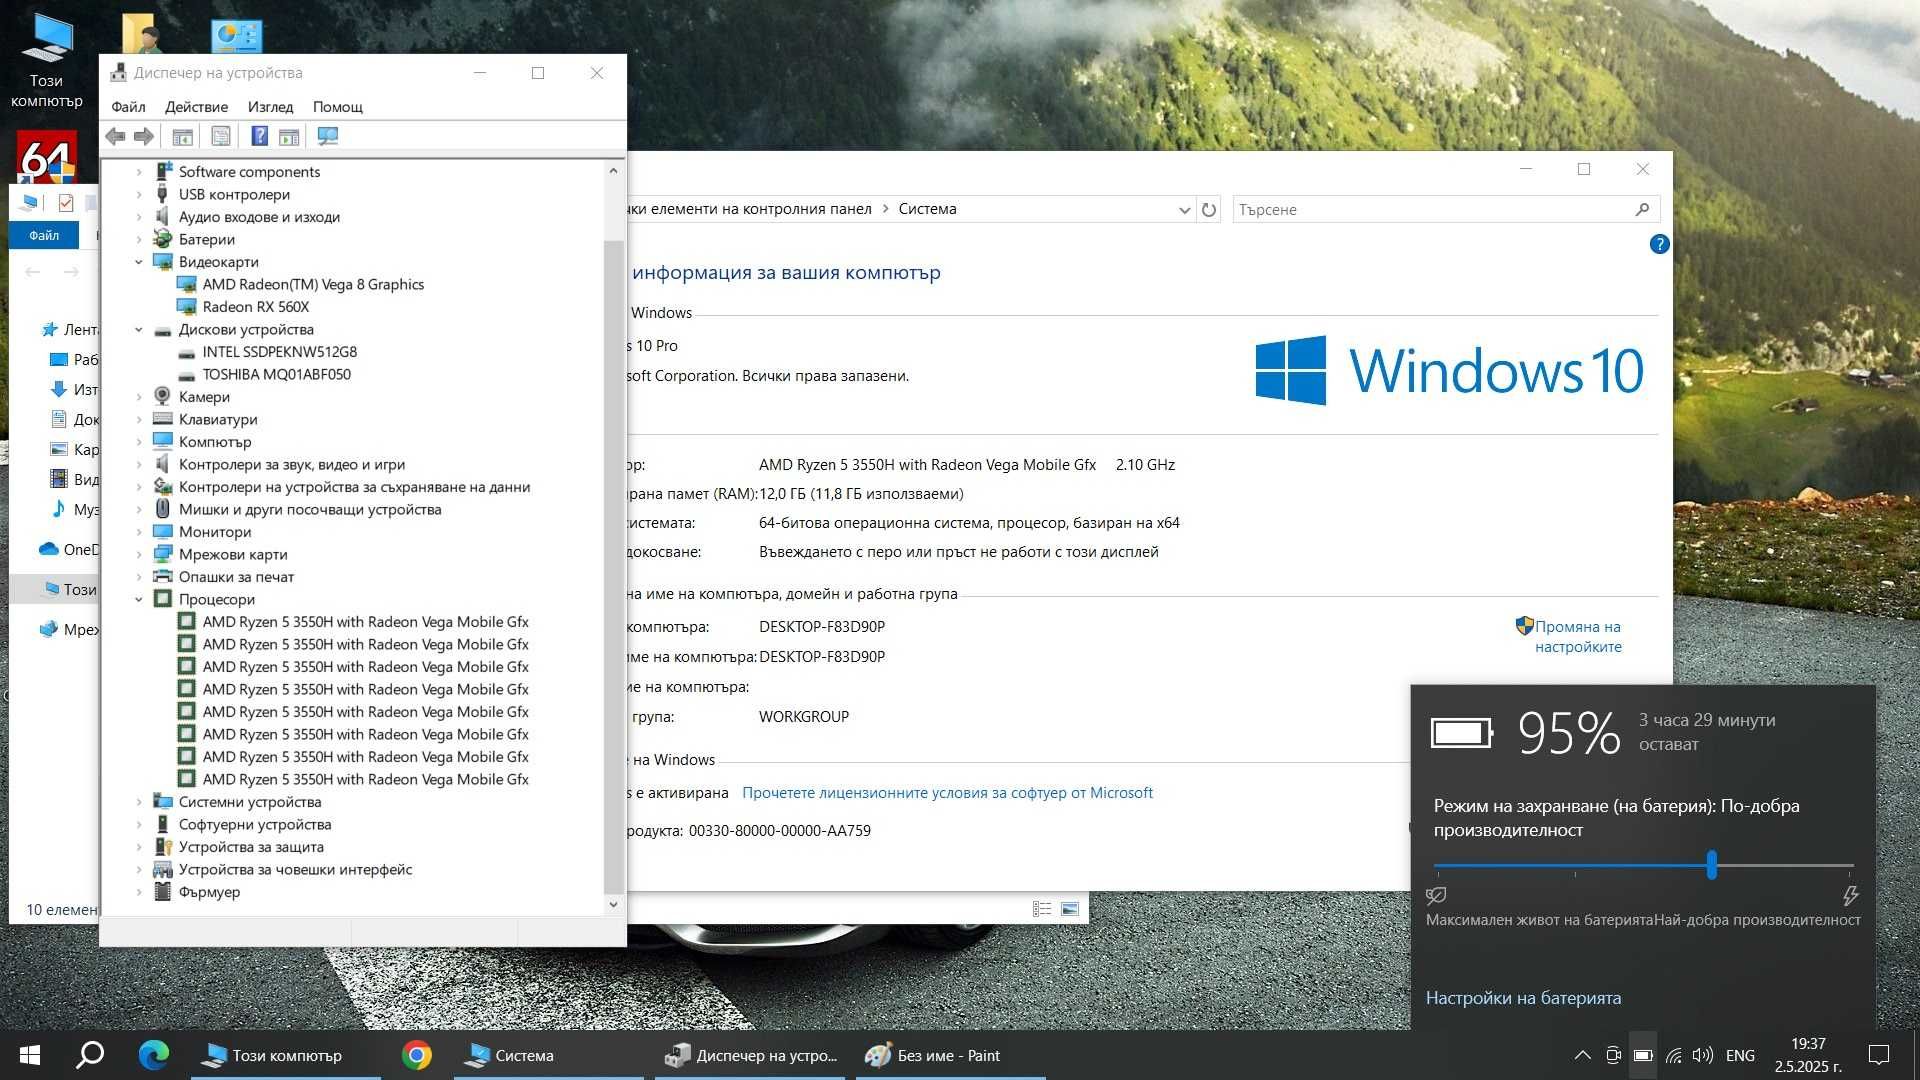
Task: Open the notification center icon
Action: pyautogui.click(x=1879, y=1055)
